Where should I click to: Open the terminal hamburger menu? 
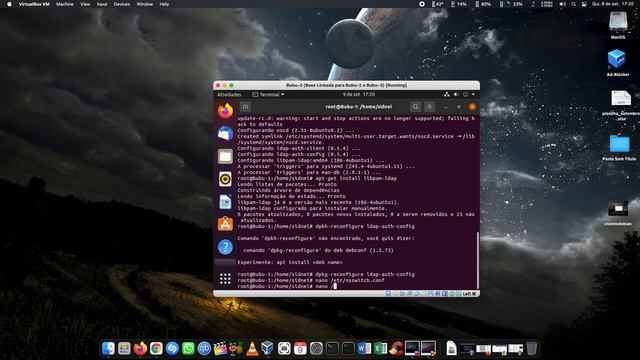pos(429,107)
